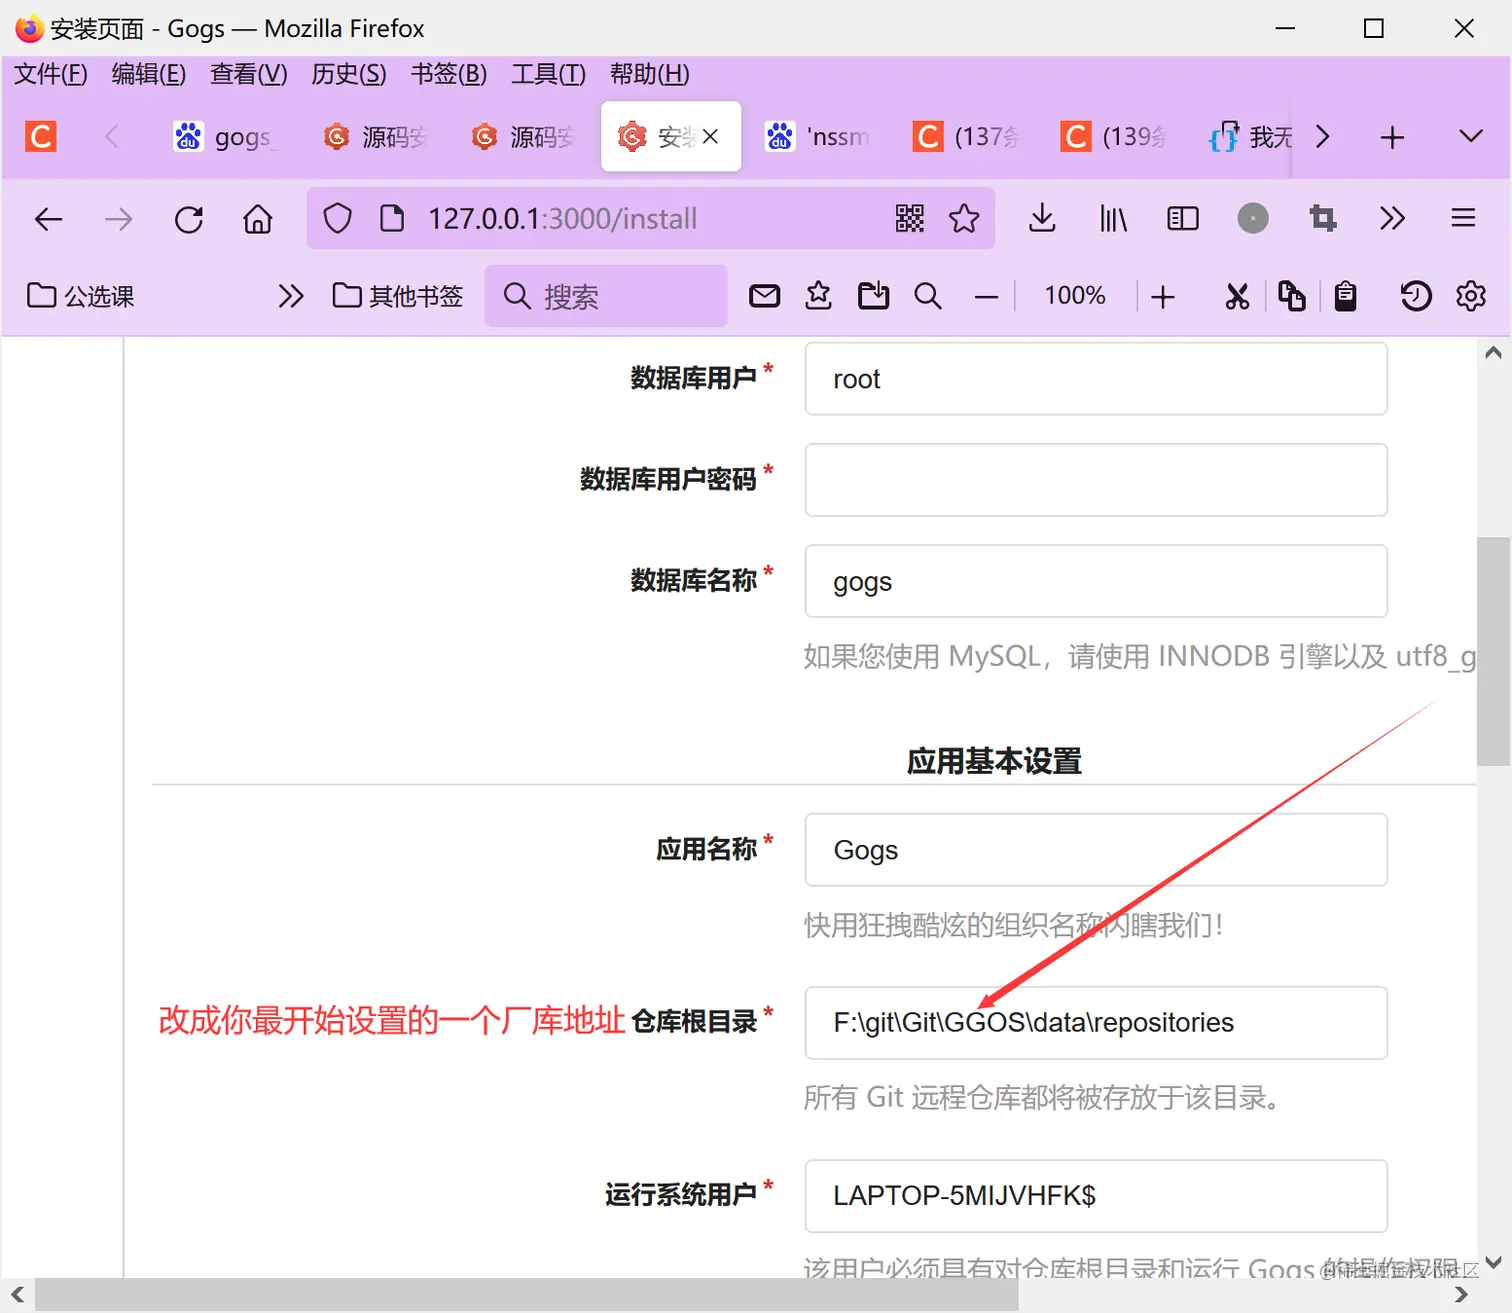Open tracking protection shield icon
Screen dimensions: 1512x1313
coord(338,219)
